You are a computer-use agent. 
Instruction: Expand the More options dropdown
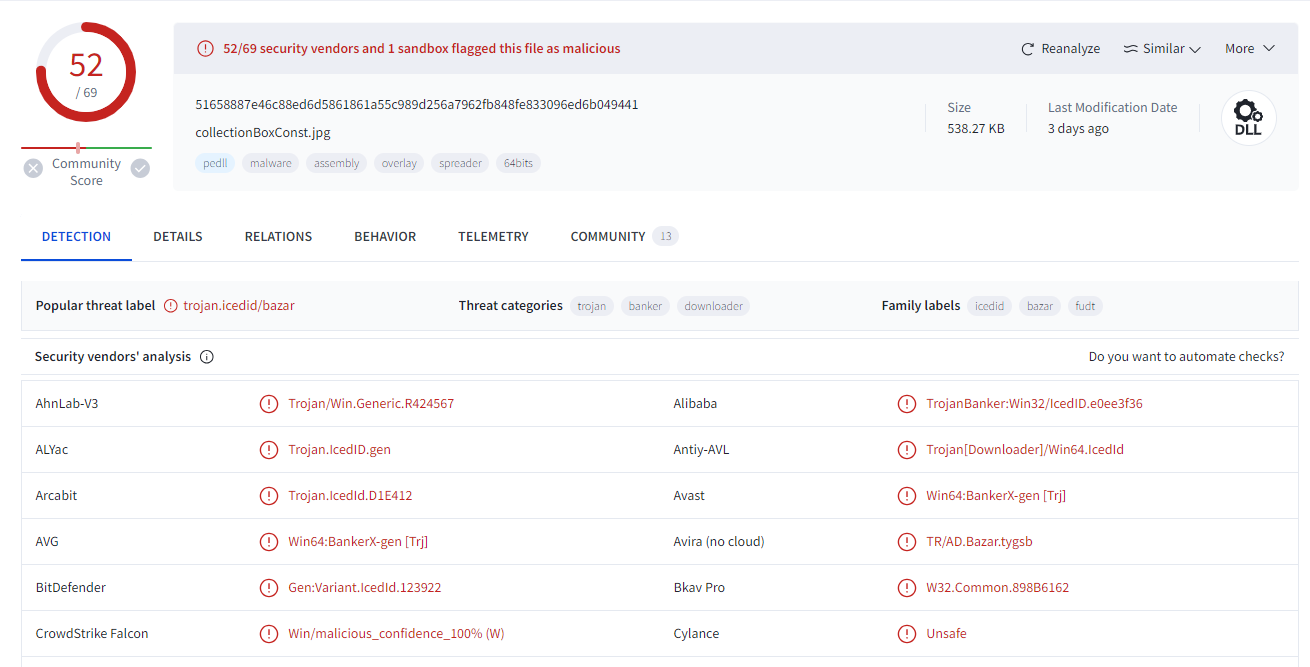coord(1250,49)
